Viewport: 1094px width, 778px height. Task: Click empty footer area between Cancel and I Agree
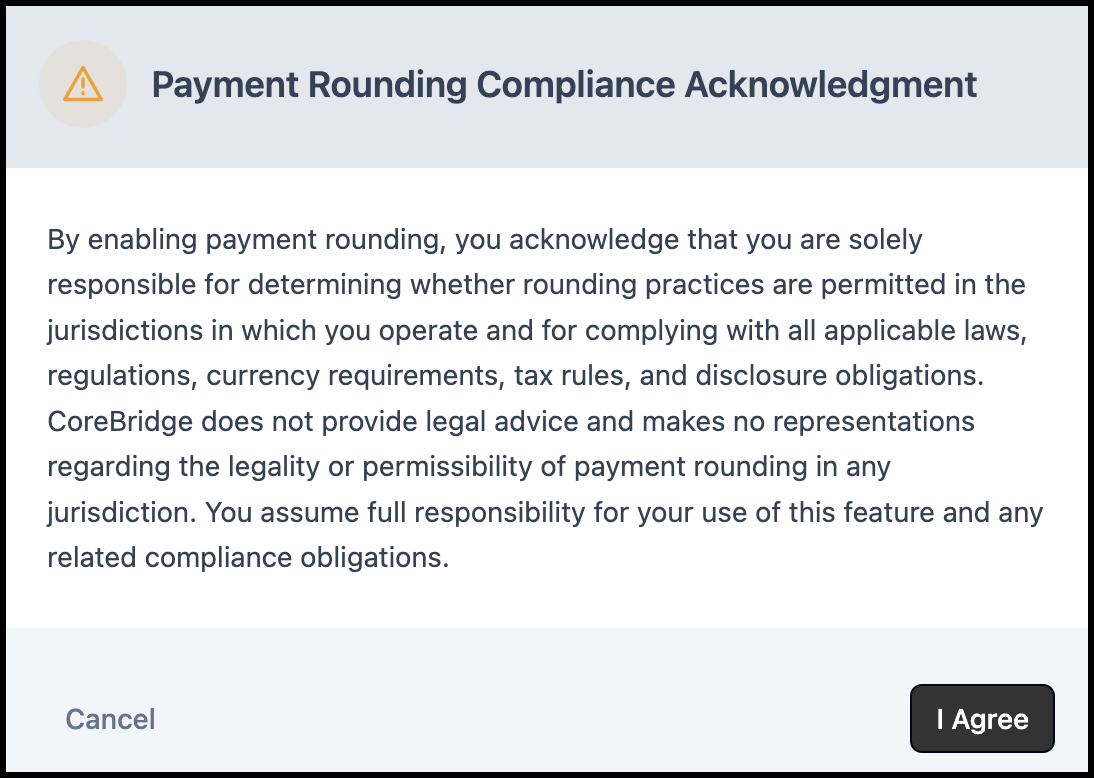click(530, 719)
